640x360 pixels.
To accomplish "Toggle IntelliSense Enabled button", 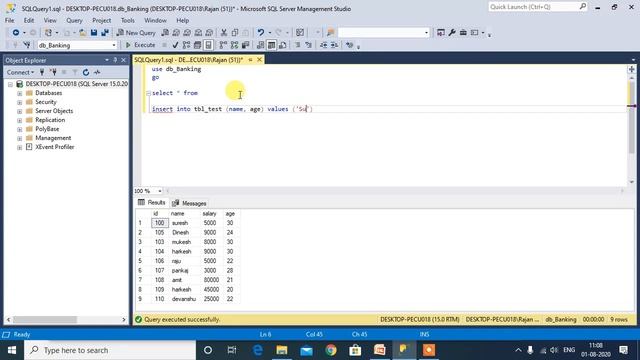I will click(x=208, y=45).
